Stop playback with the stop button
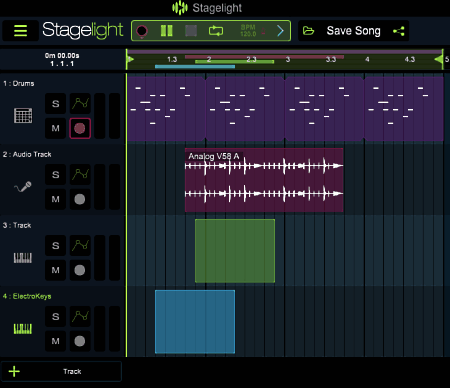The width and height of the screenshot is (450, 388). [x=191, y=31]
